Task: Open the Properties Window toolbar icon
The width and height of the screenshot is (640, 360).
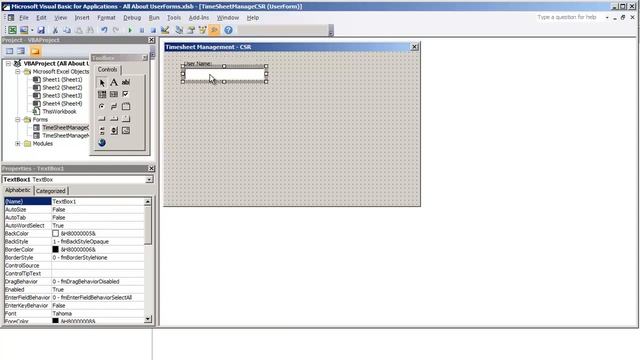Action: 191,30
